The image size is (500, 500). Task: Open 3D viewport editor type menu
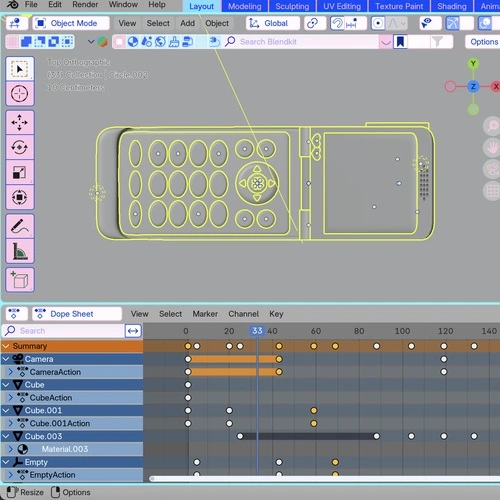click(16, 23)
